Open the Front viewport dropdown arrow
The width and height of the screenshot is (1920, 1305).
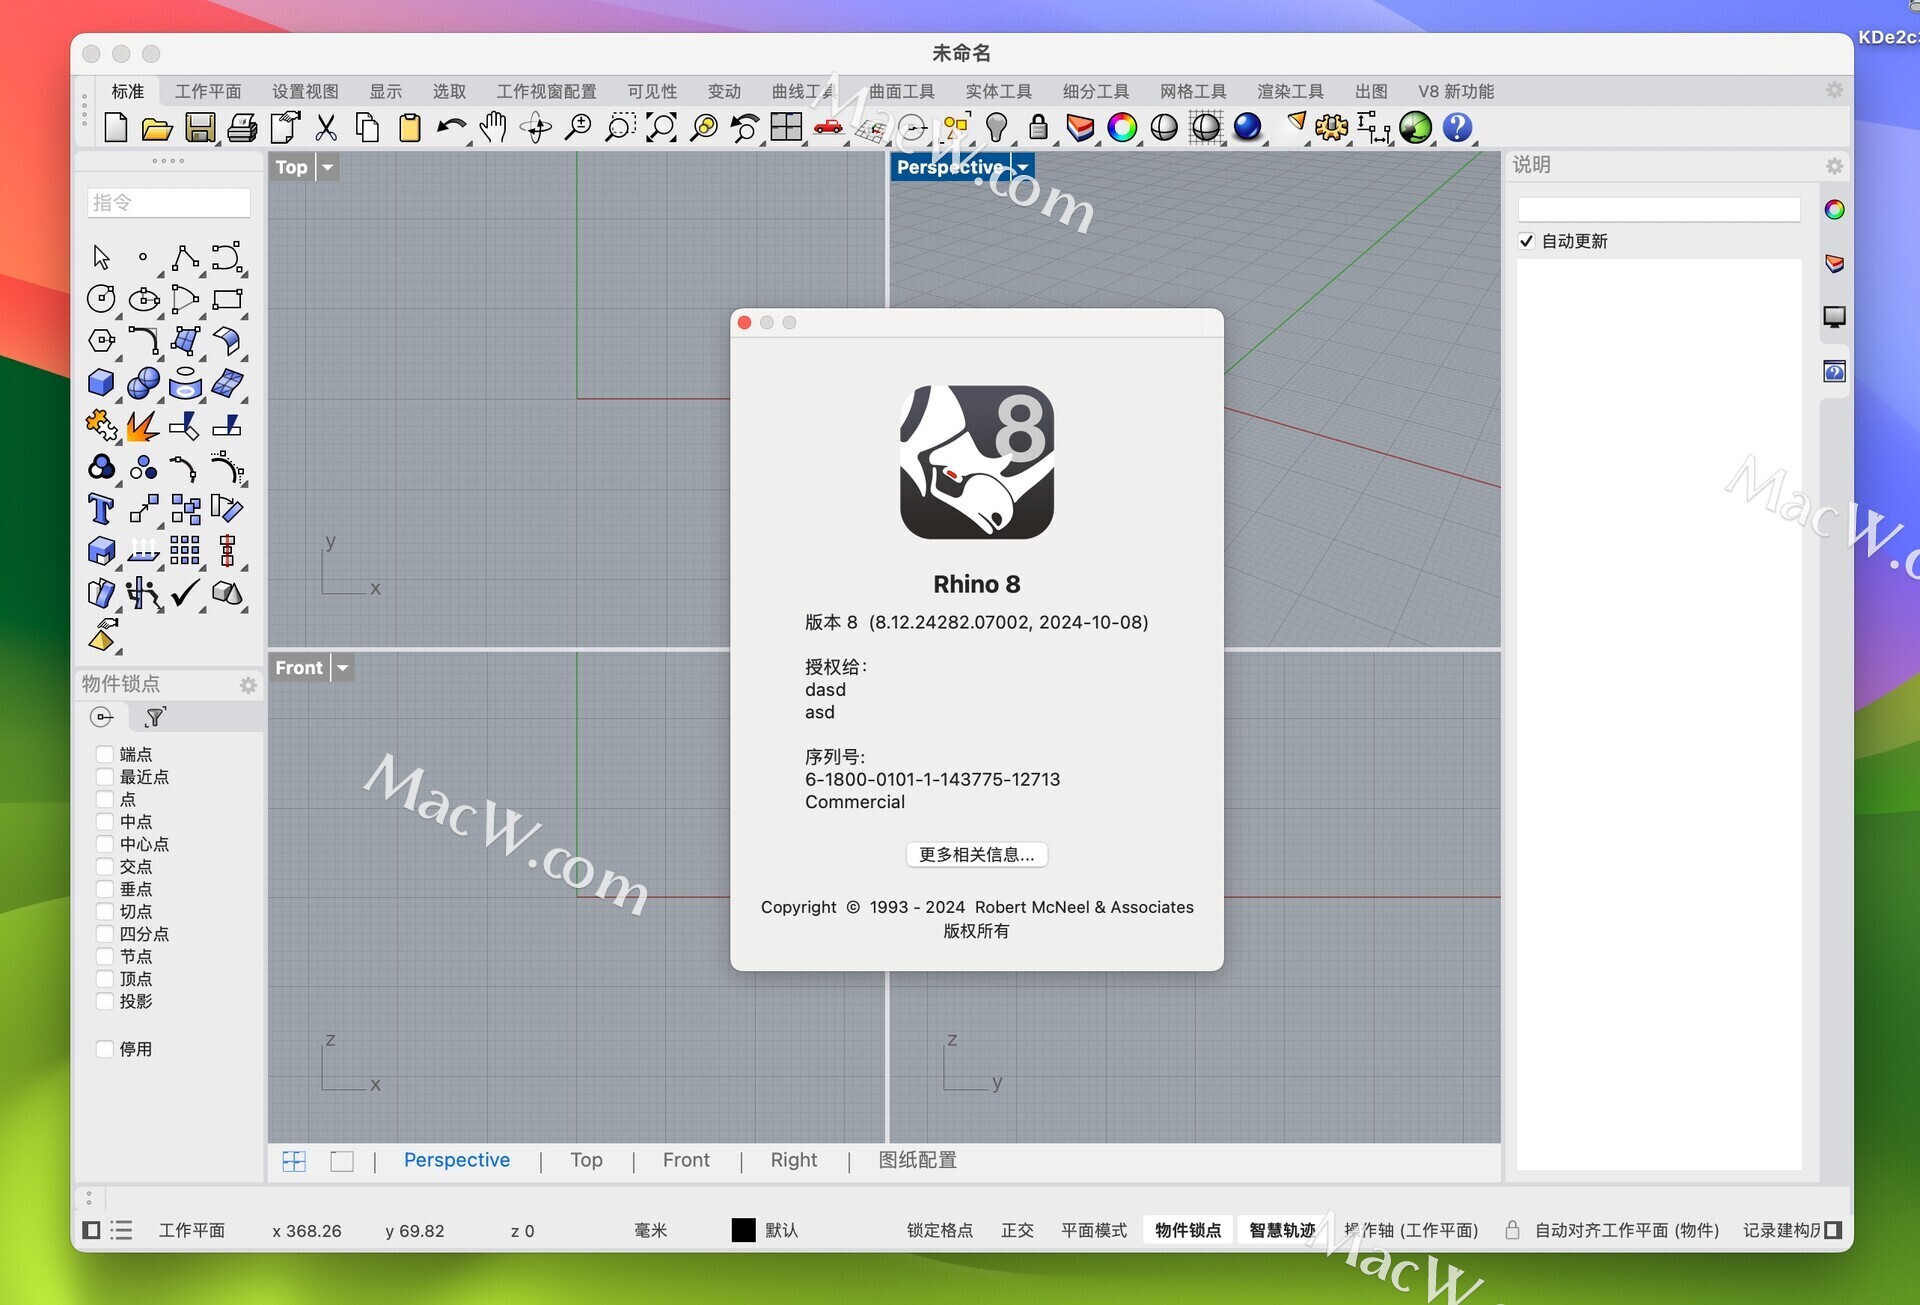[343, 668]
